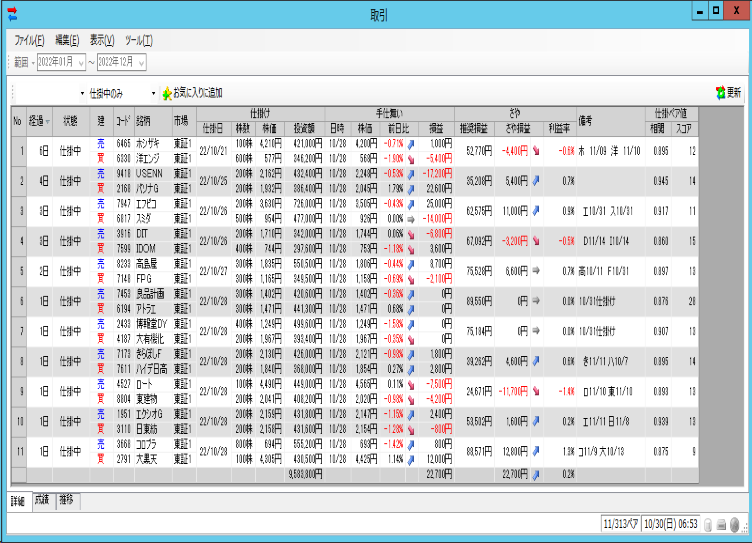Expand the 仕掛中のみ filter dropdown
Viewport: 752px width, 543px height.
coord(153,93)
